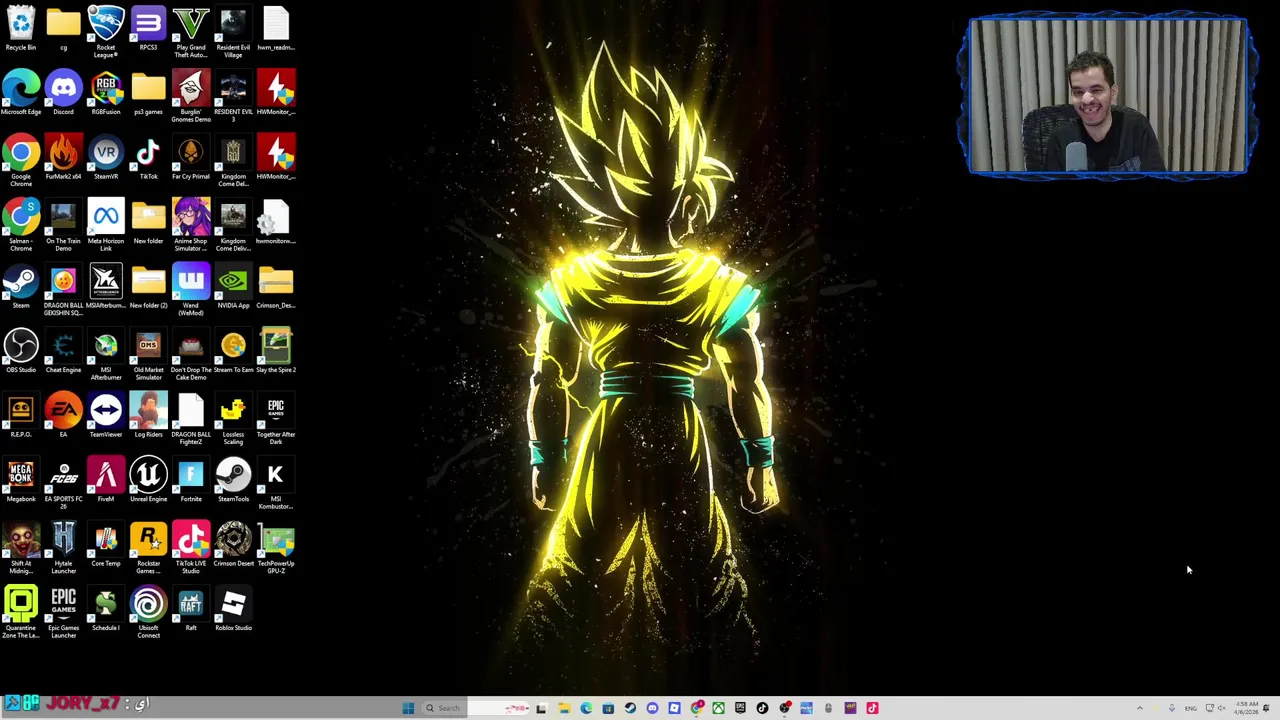Click the Windows Start button on the taskbar
Viewport: 1280px width, 720px height.
tap(408, 708)
